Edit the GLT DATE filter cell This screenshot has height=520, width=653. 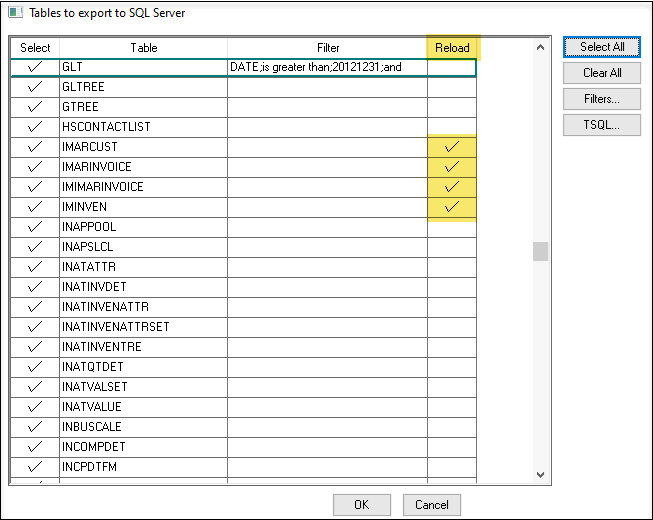(x=327, y=68)
